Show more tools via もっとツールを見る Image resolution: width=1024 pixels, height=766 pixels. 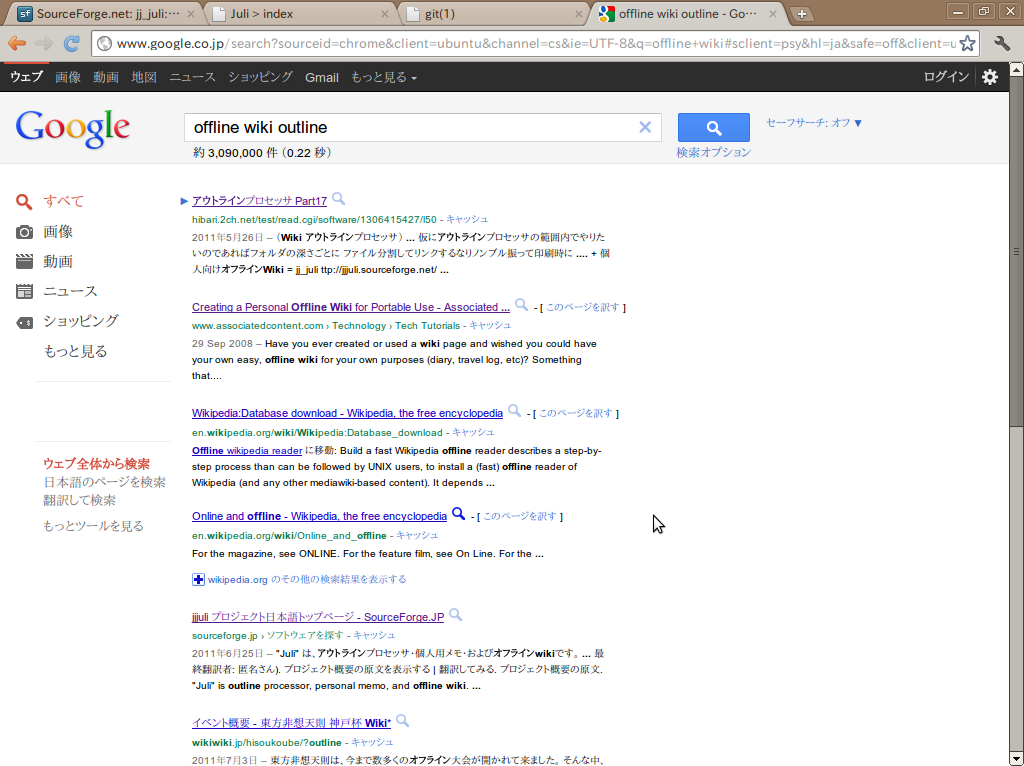click(93, 526)
